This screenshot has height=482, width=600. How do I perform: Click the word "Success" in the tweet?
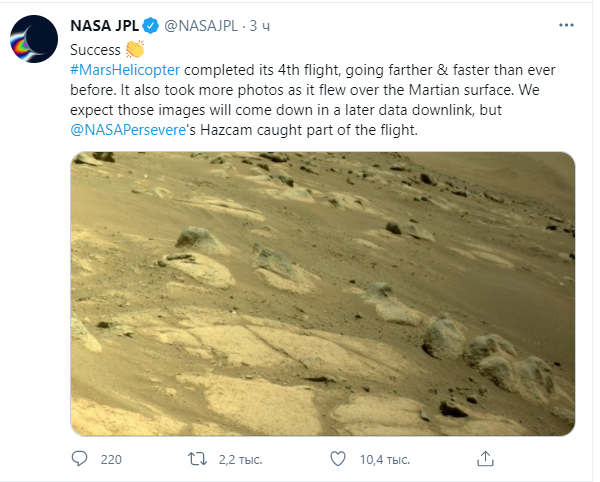pyautogui.click(x=94, y=48)
